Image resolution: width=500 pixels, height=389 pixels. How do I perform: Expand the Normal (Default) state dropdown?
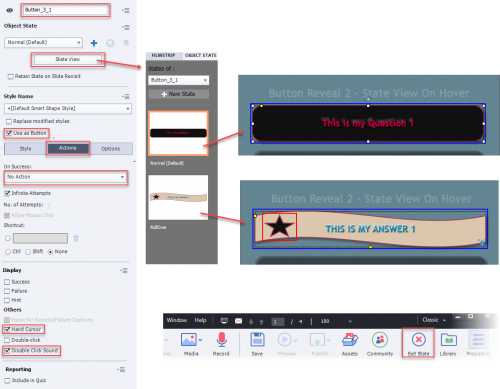(43, 42)
